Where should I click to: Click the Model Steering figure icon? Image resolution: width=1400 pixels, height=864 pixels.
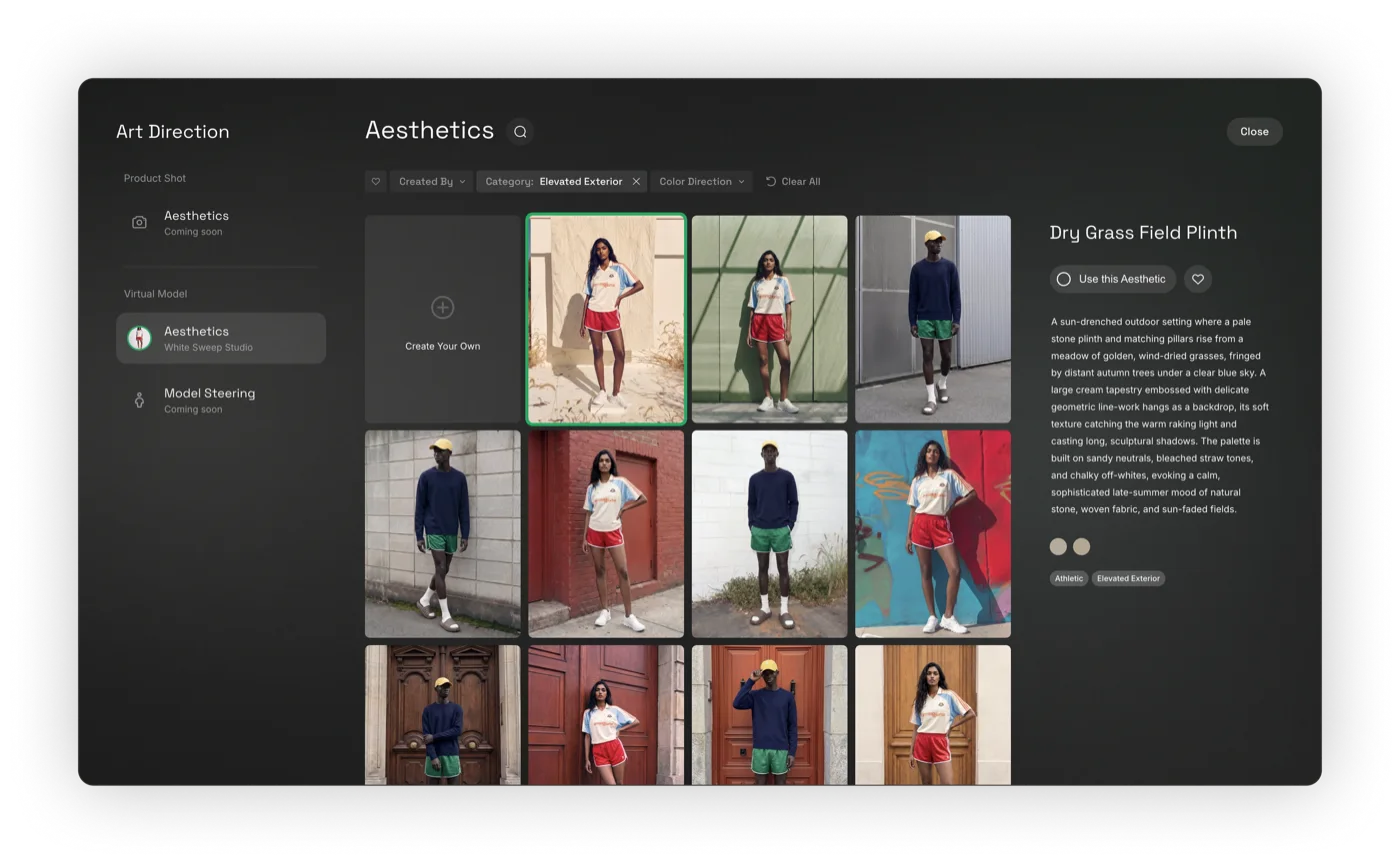point(139,400)
